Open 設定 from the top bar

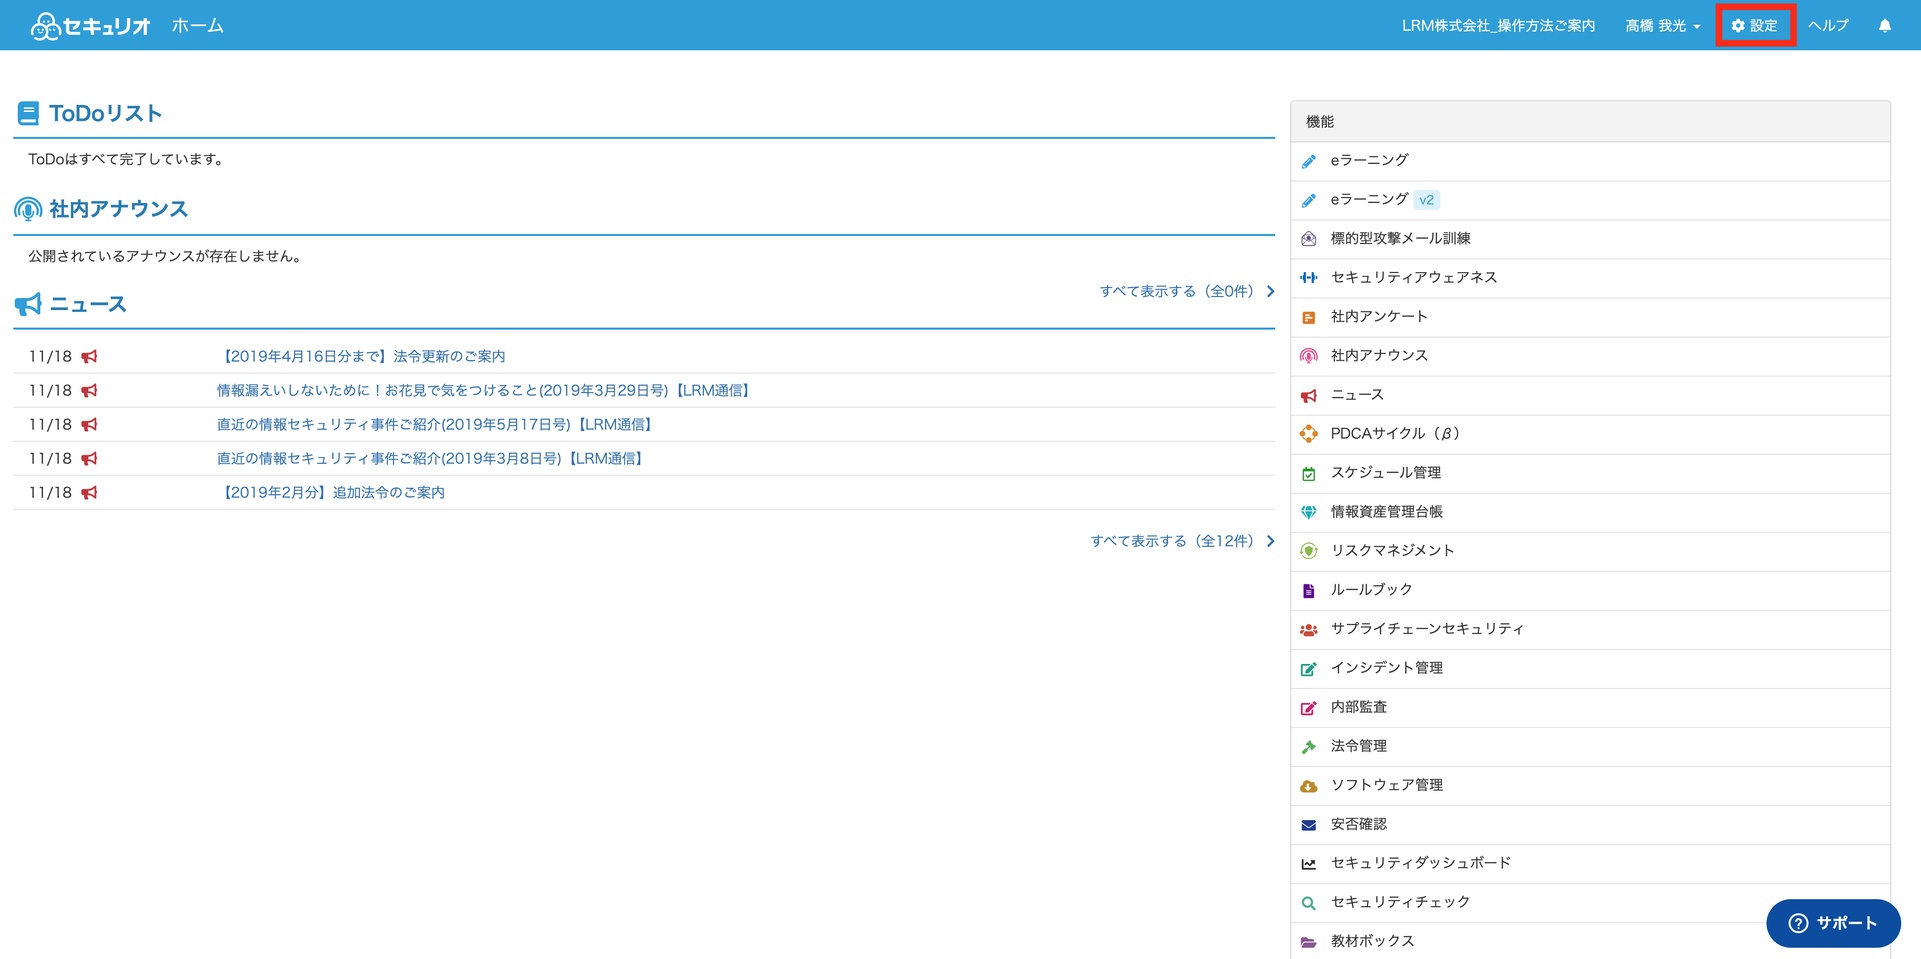click(x=1755, y=26)
